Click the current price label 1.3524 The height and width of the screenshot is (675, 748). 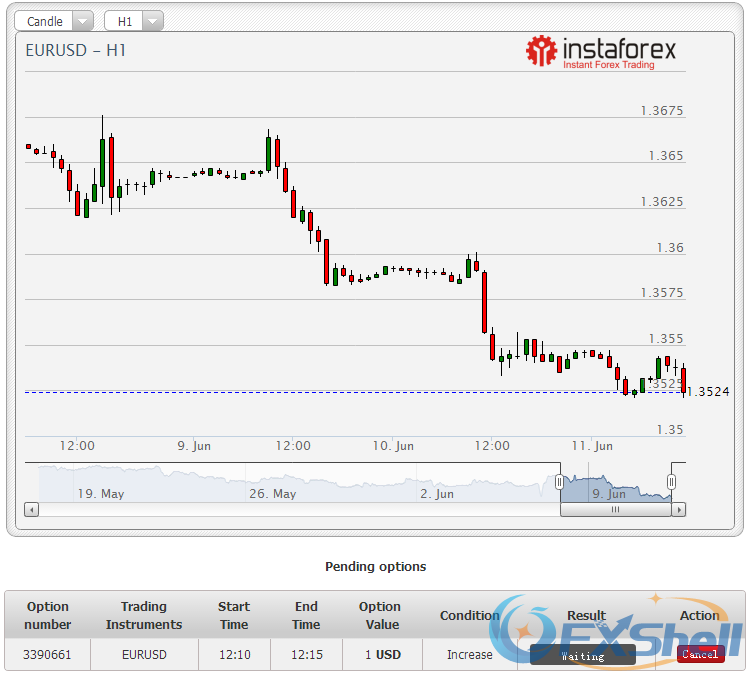point(708,392)
